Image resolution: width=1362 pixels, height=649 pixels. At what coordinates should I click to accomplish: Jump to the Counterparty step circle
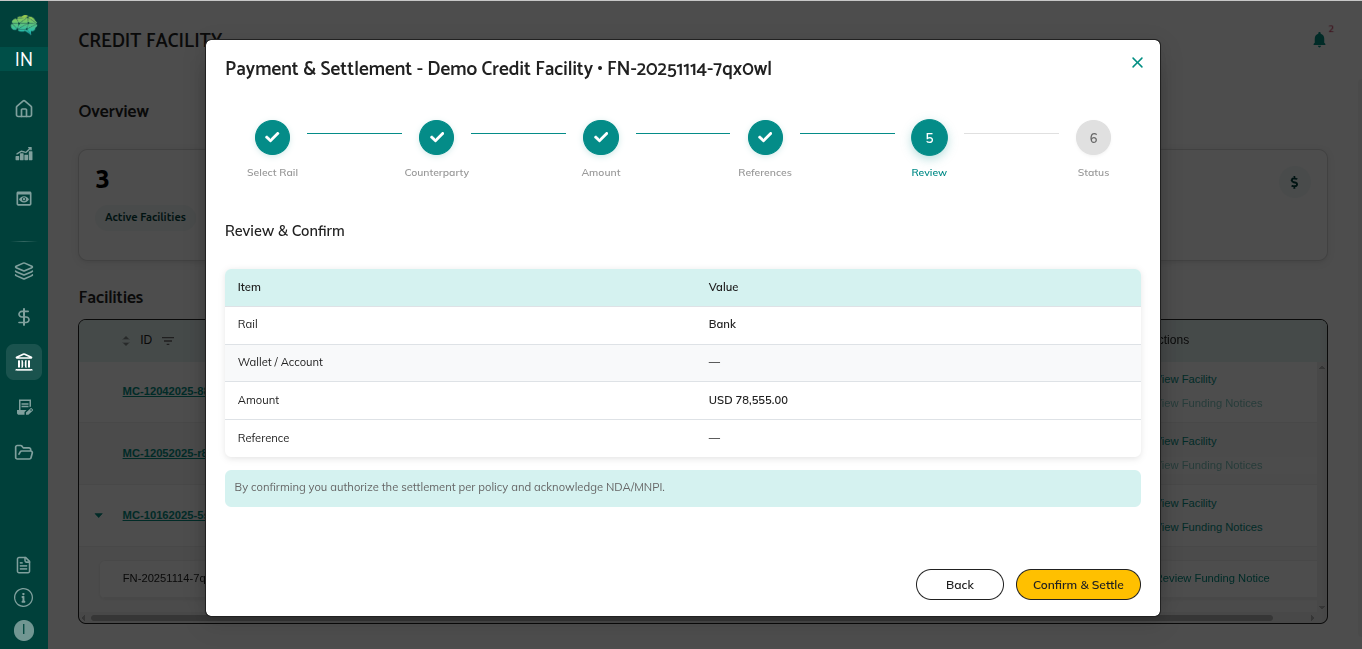click(x=436, y=138)
